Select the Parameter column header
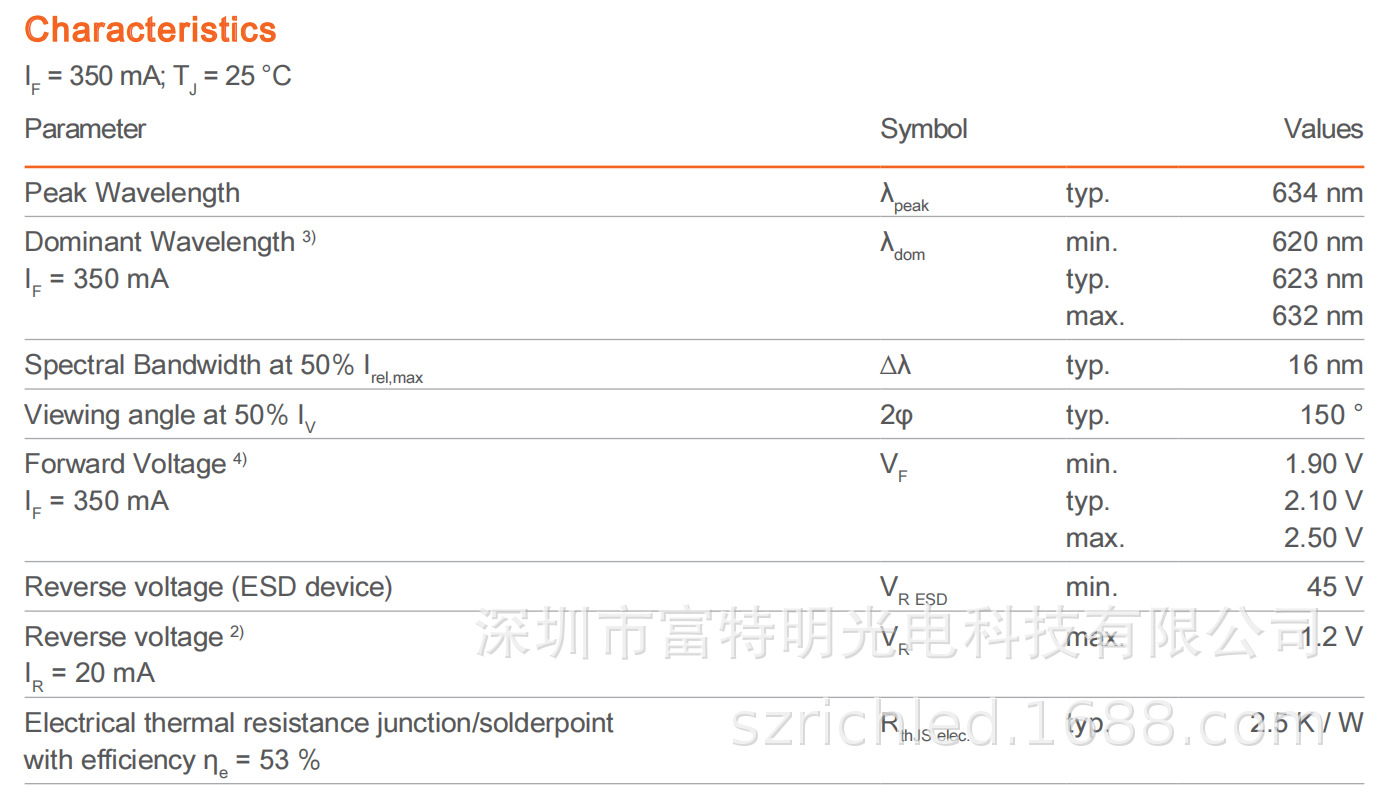This screenshot has width=1386, height=804. 85,129
